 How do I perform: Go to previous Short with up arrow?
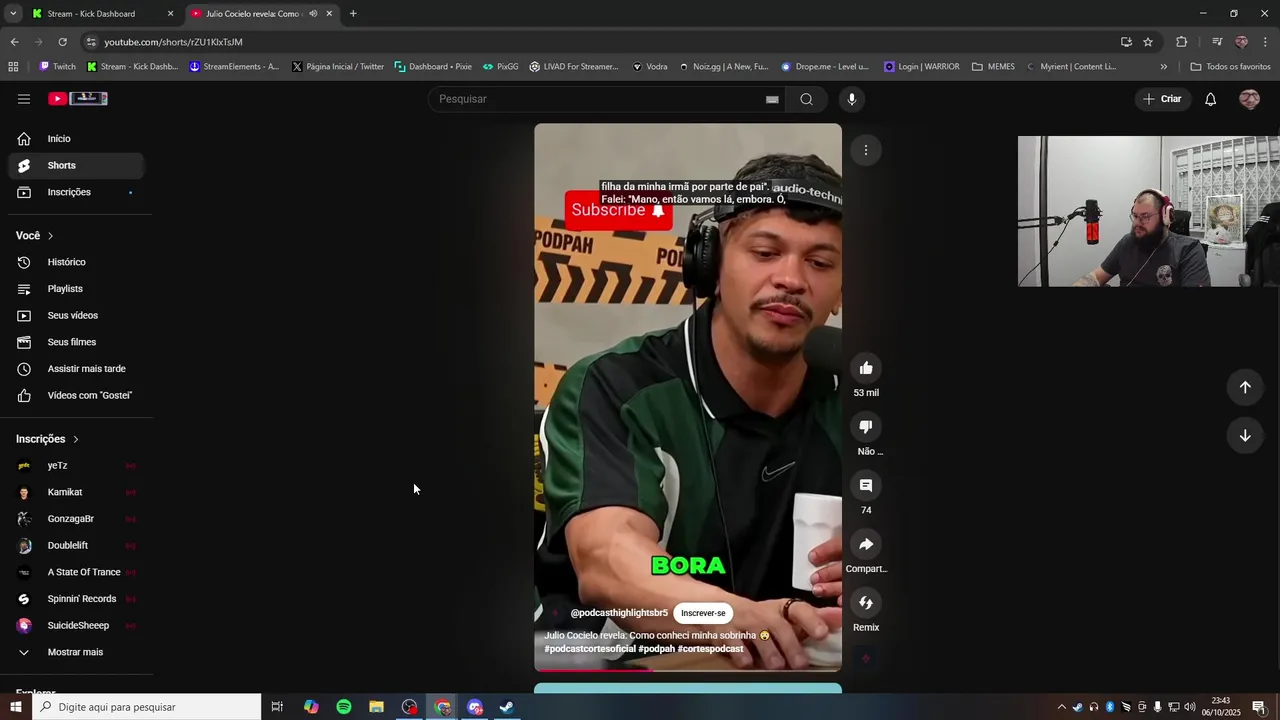[x=1245, y=387]
